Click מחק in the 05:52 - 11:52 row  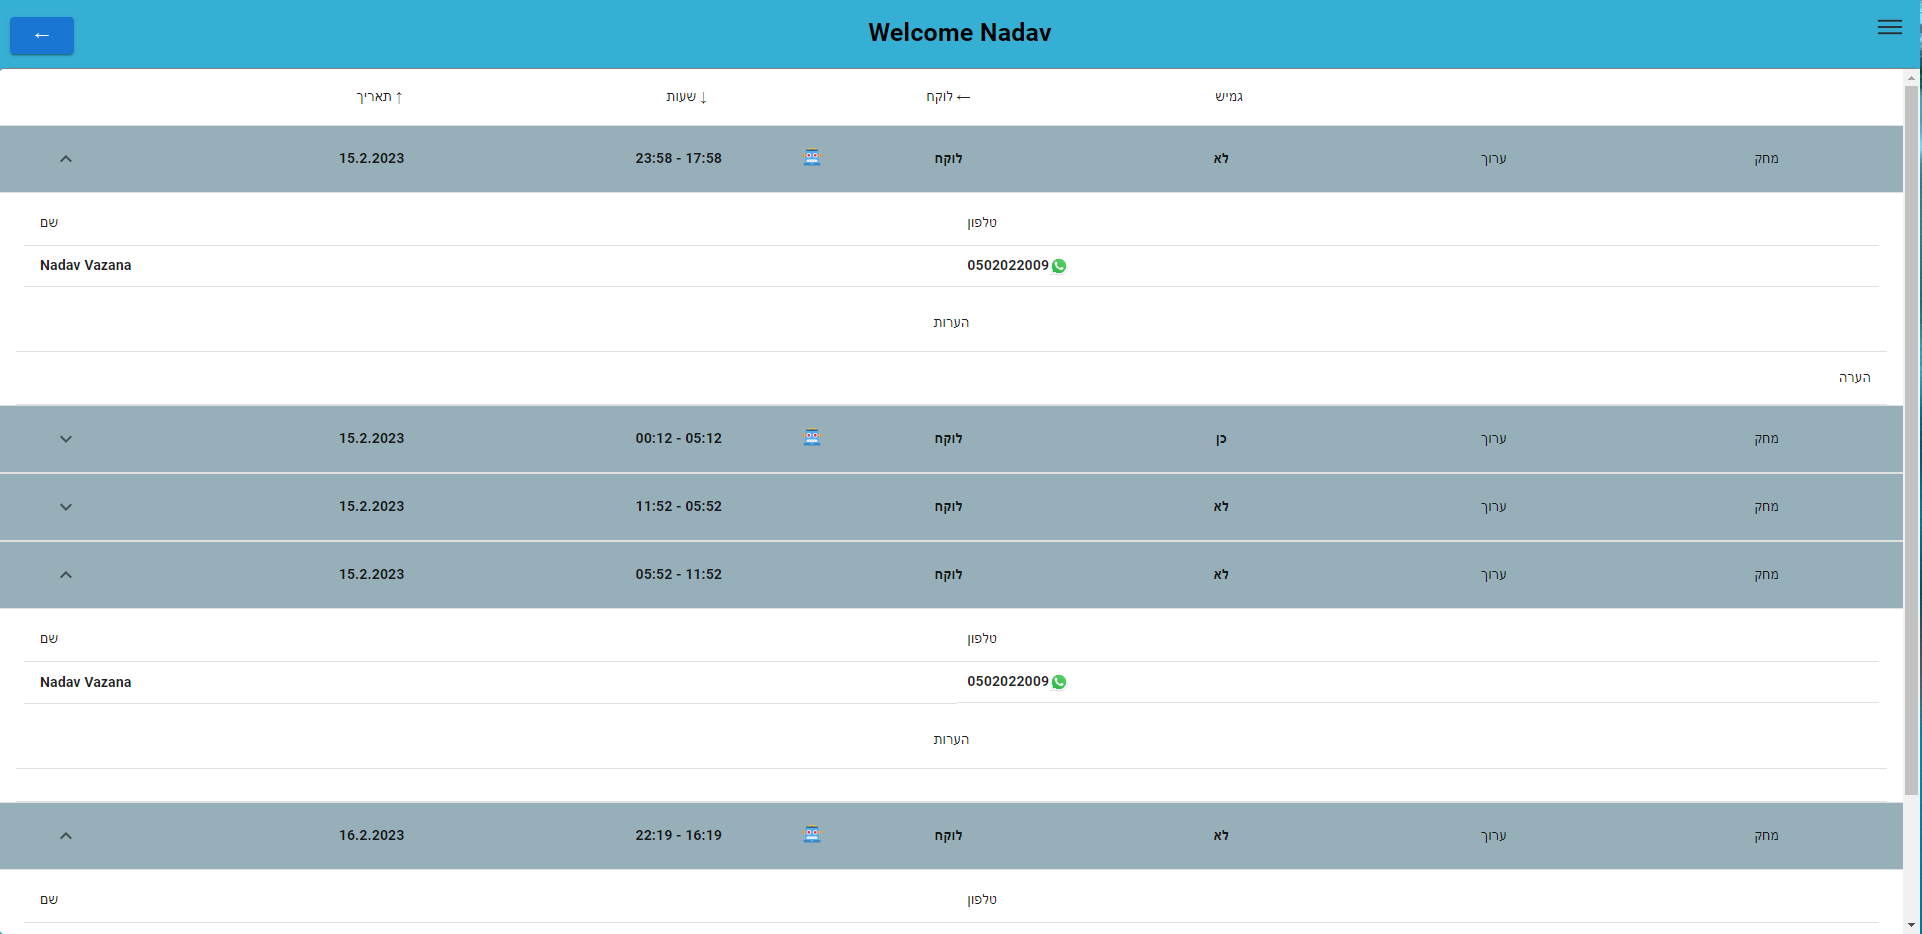tap(1766, 574)
